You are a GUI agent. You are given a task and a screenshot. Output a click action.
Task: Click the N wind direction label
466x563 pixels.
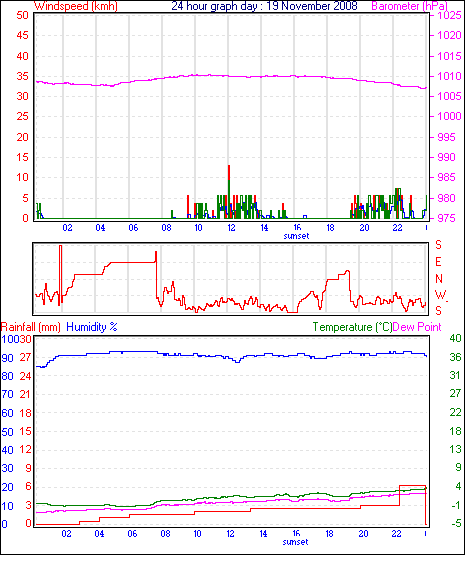coord(439,279)
